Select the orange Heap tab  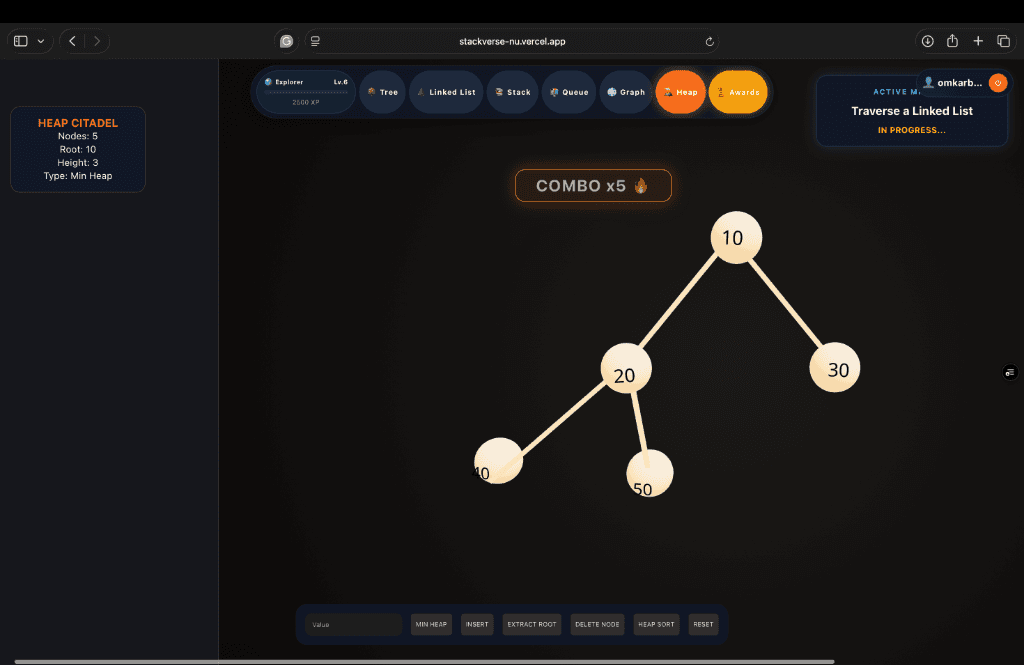coord(680,92)
